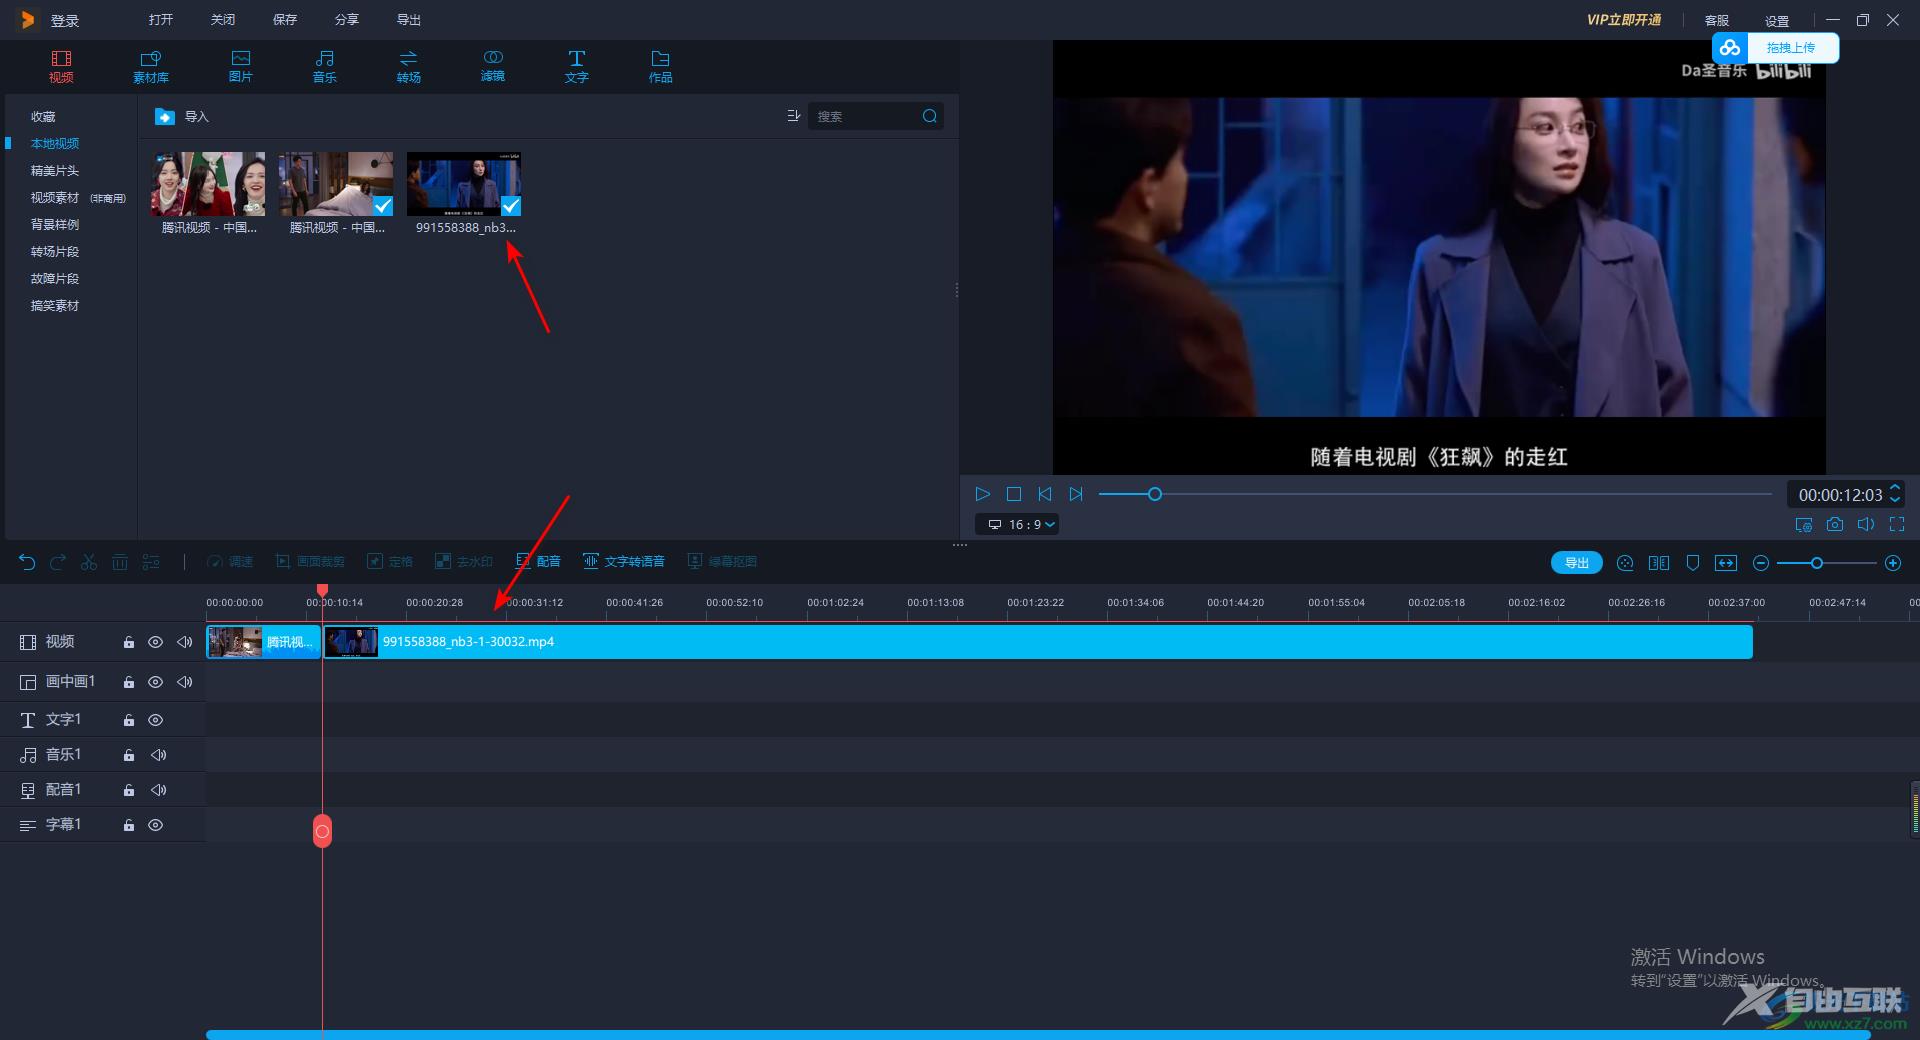The width and height of the screenshot is (1920, 1040).
Task: Add a marker with the shield icon
Action: [x=1693, y=563]
